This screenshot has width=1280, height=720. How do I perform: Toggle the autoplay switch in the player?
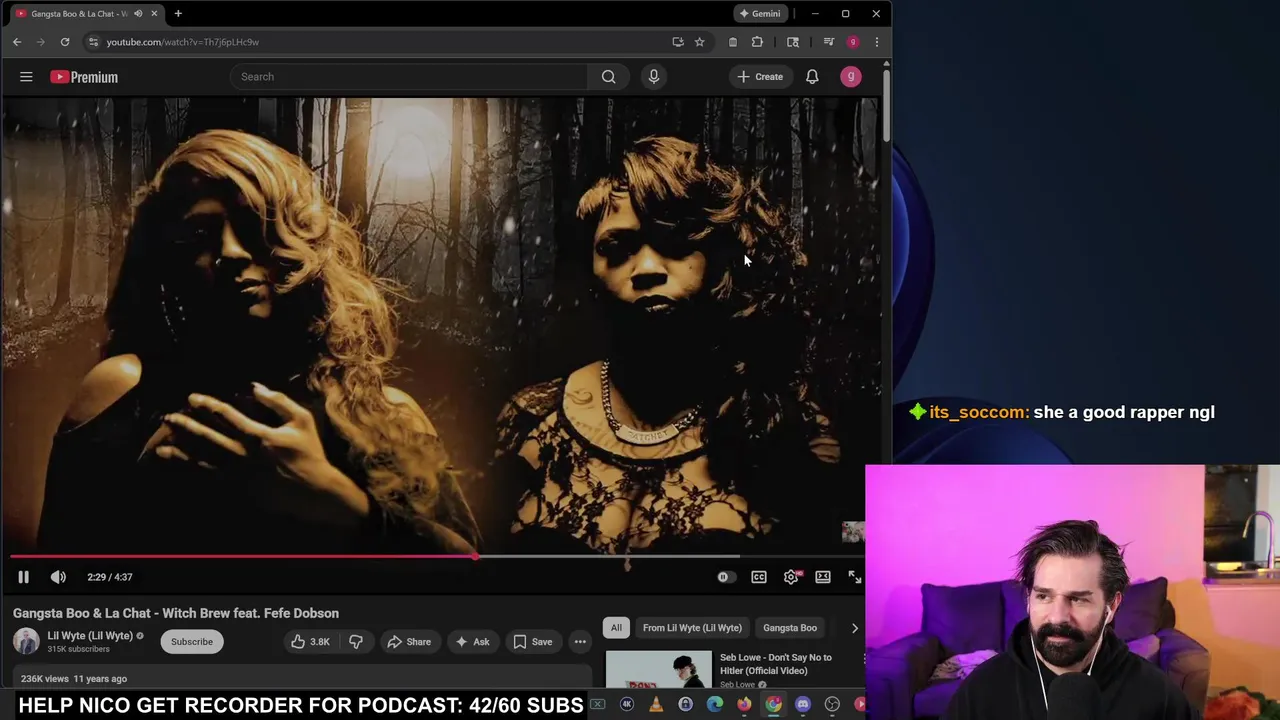[x=725, y=577]
